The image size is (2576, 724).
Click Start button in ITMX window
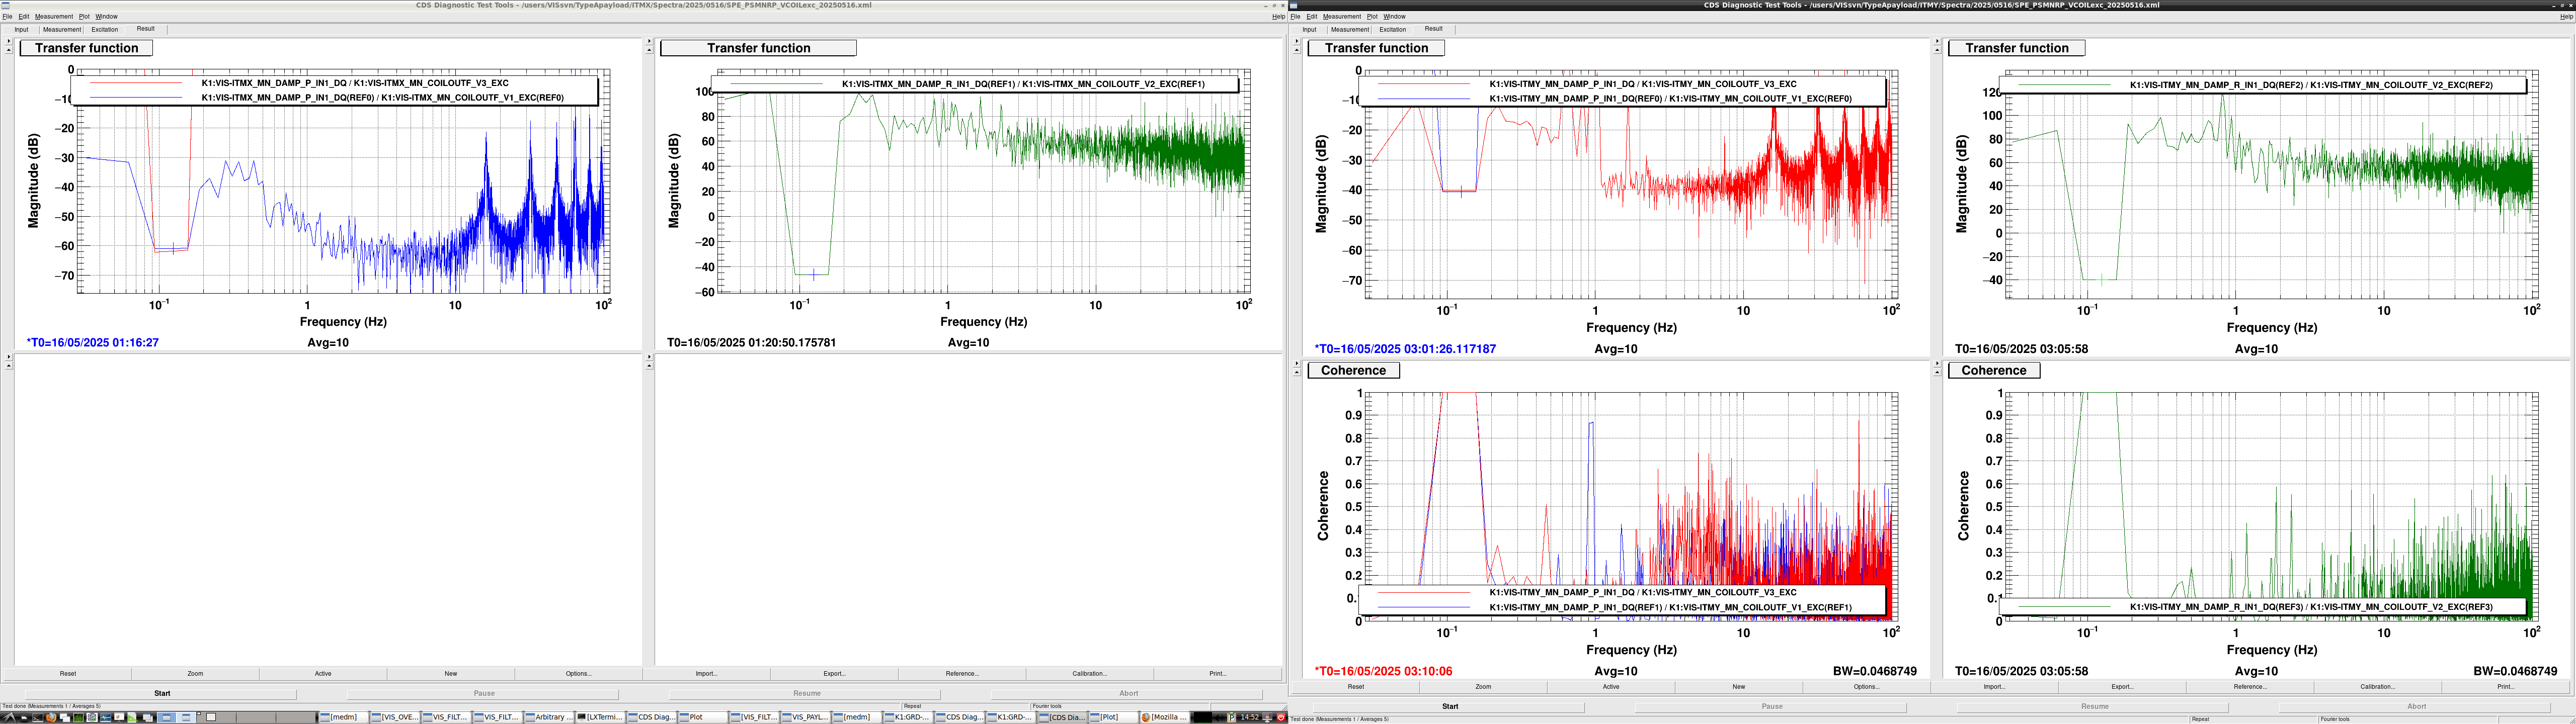[x=162, y=693]
